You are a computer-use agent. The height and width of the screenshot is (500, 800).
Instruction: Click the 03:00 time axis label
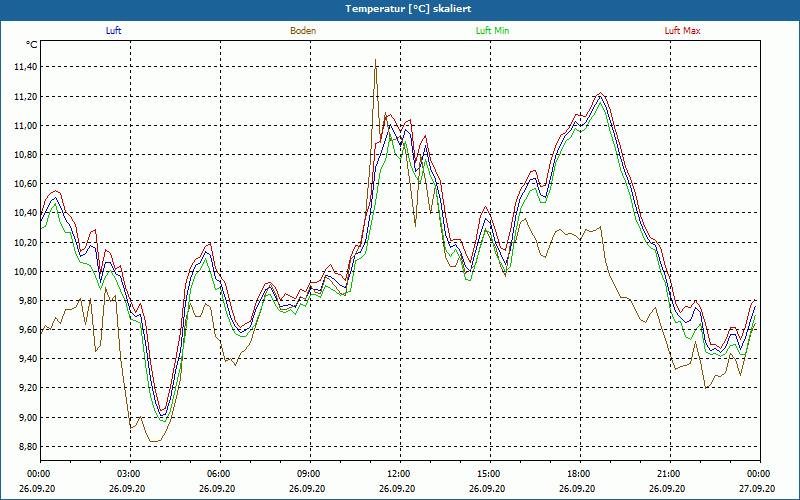[x=131, y=474]
